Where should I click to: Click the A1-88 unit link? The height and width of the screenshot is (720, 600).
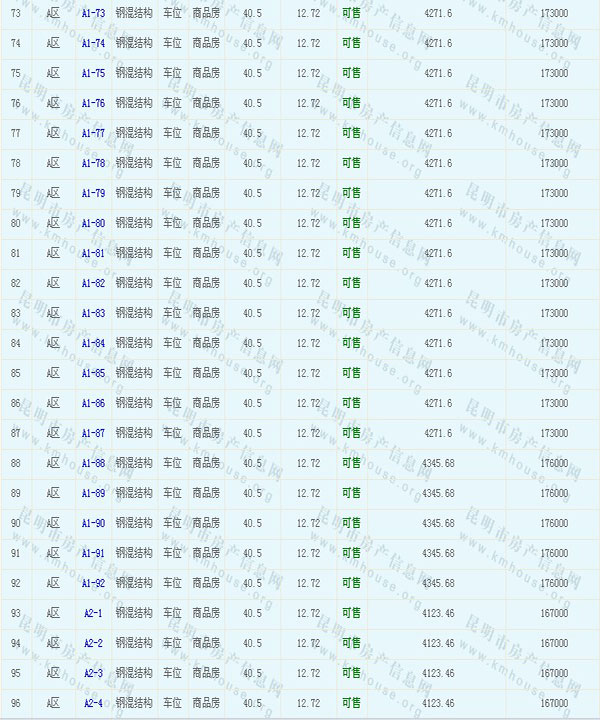93,463
